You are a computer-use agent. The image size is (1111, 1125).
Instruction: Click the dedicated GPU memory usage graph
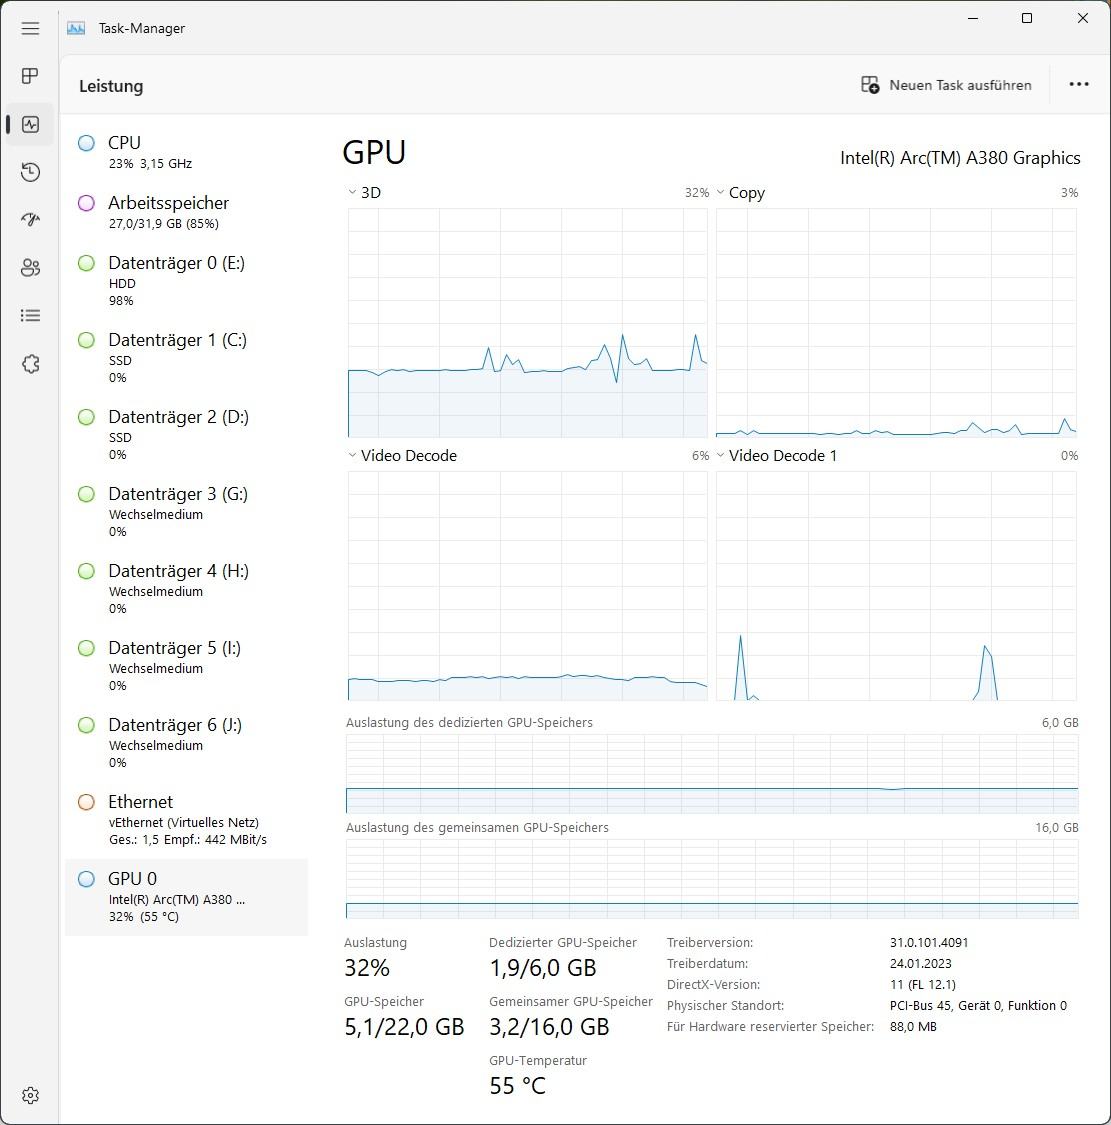point(712,774)
